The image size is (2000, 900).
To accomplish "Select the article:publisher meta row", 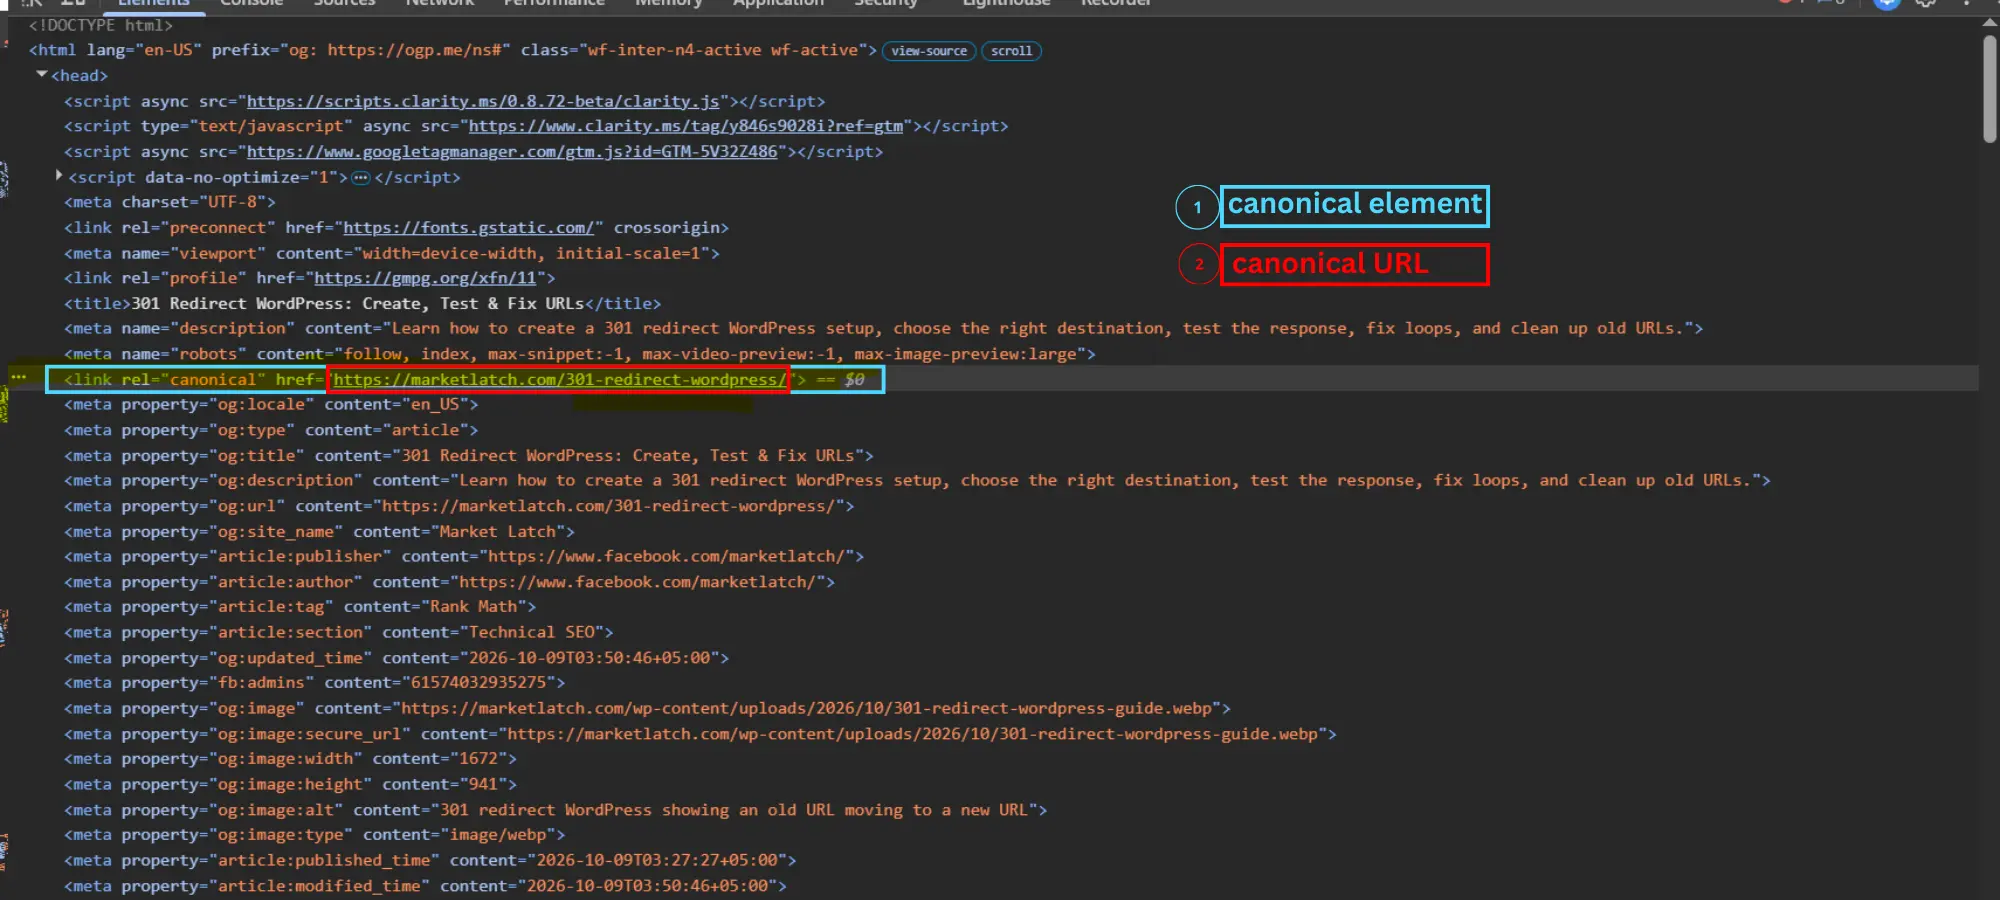I will (464, 556).
